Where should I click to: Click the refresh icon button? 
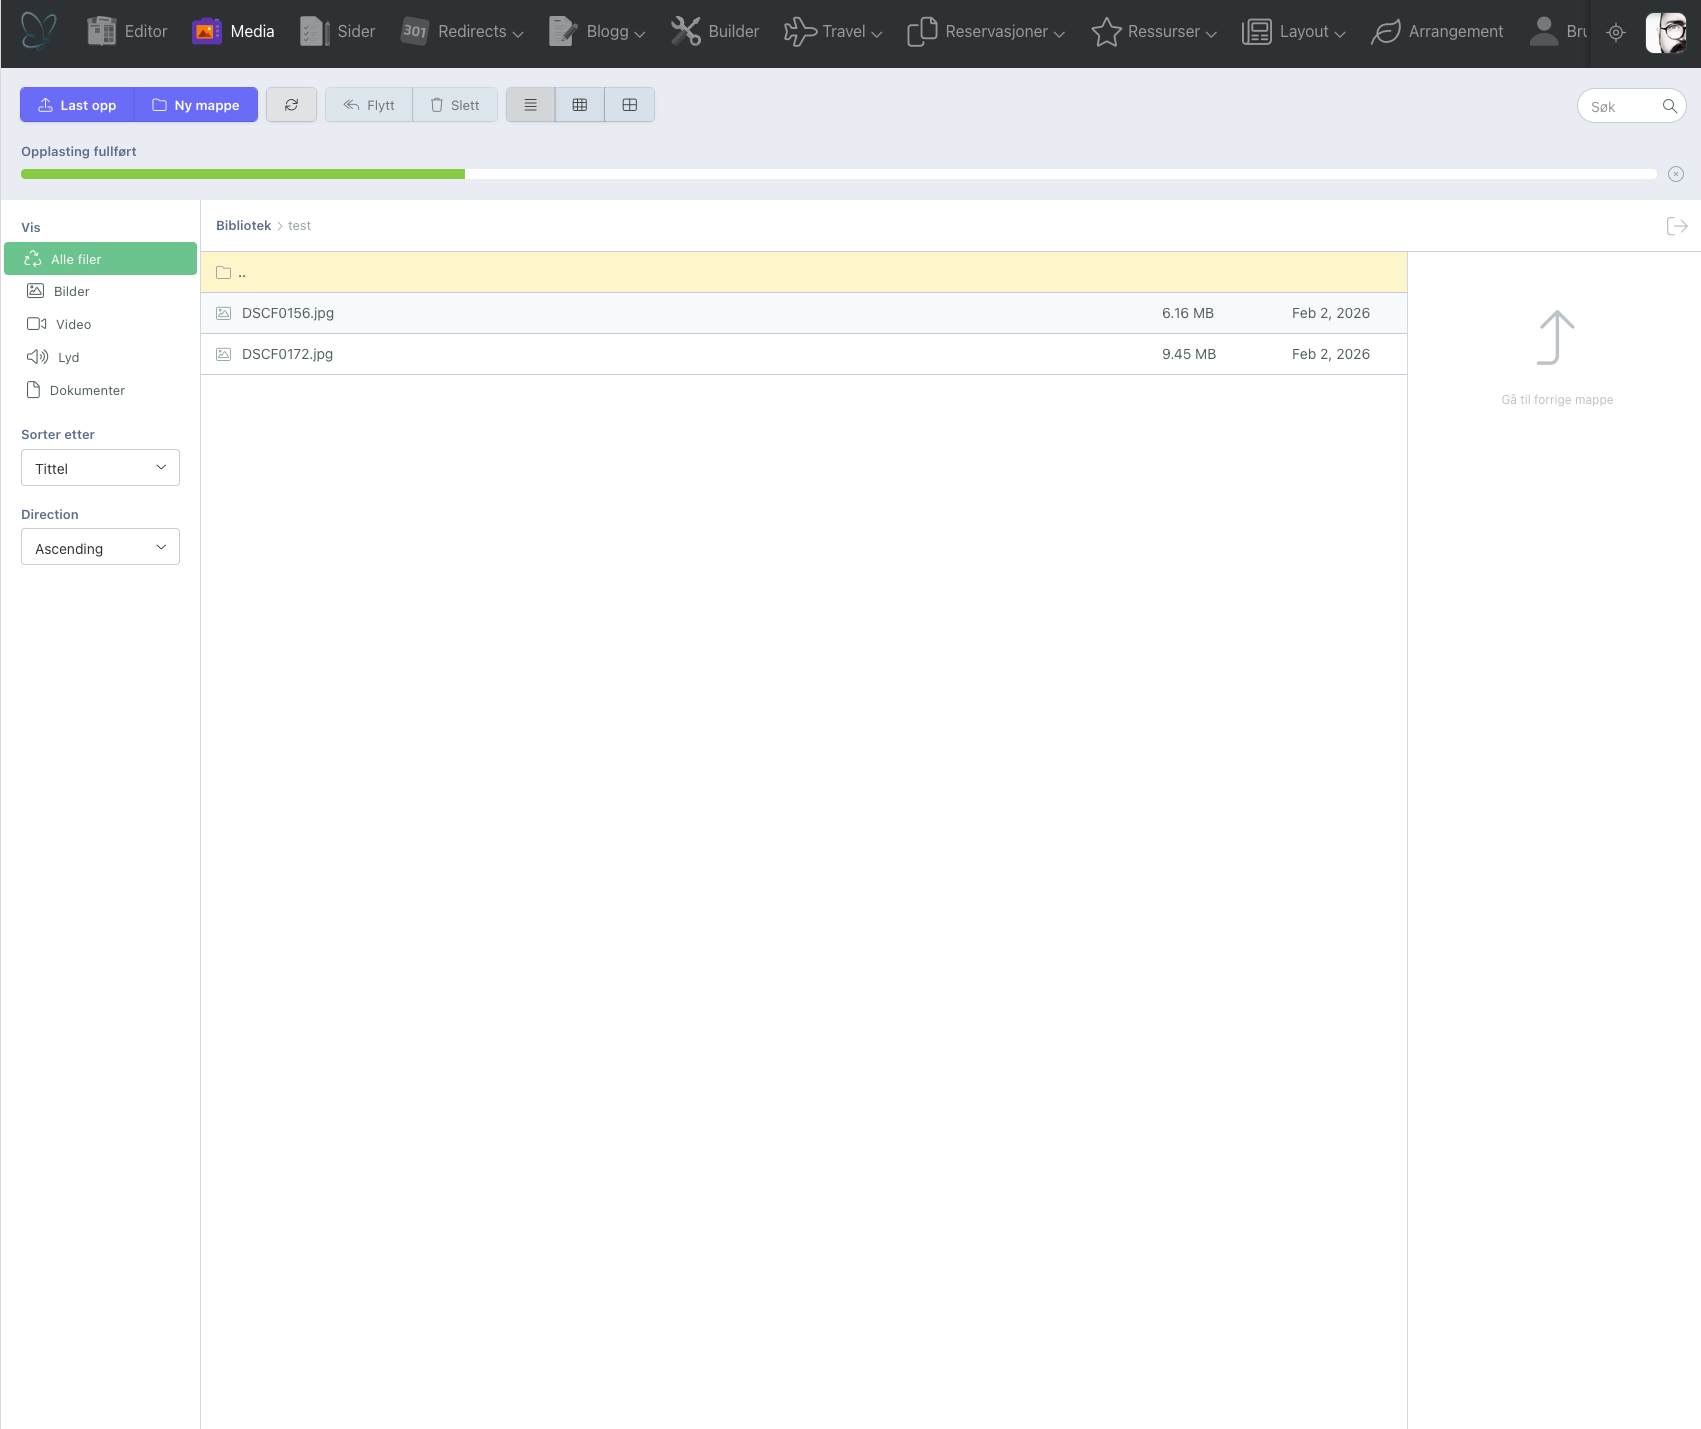[291, 105]
